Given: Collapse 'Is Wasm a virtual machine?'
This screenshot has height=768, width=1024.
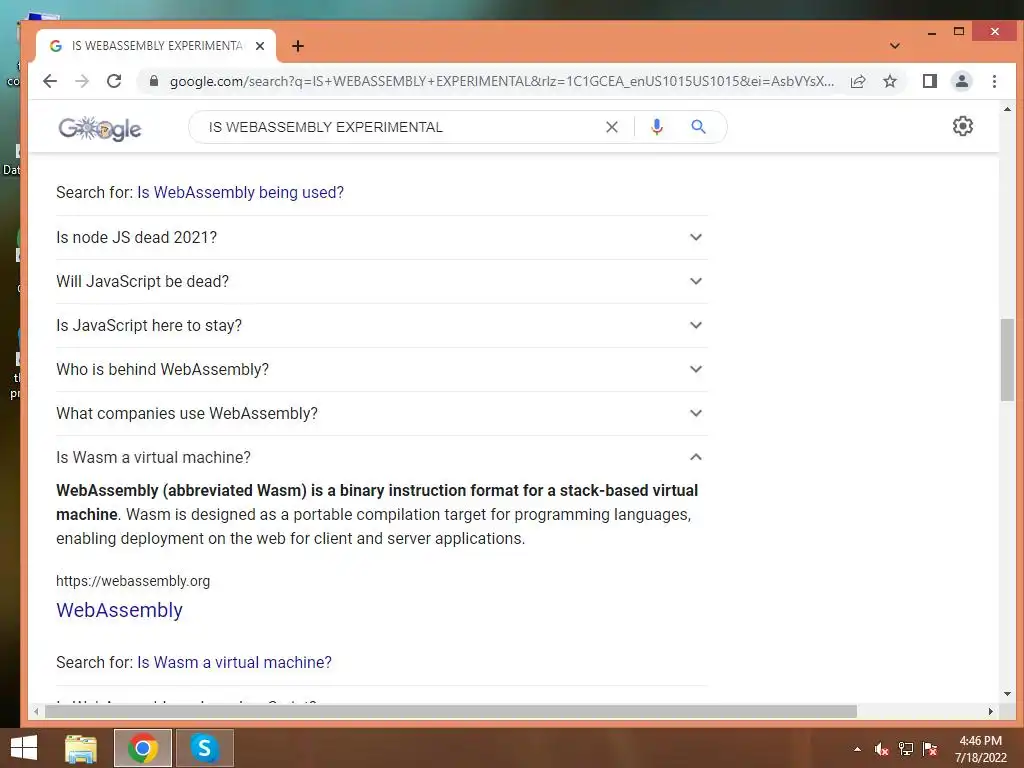Looking at the screenshot, I should coord(382,458).
